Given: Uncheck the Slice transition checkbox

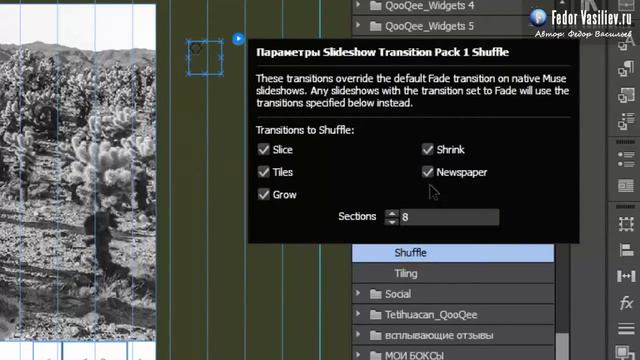Looking at the screenshot, I should (264, 149).
